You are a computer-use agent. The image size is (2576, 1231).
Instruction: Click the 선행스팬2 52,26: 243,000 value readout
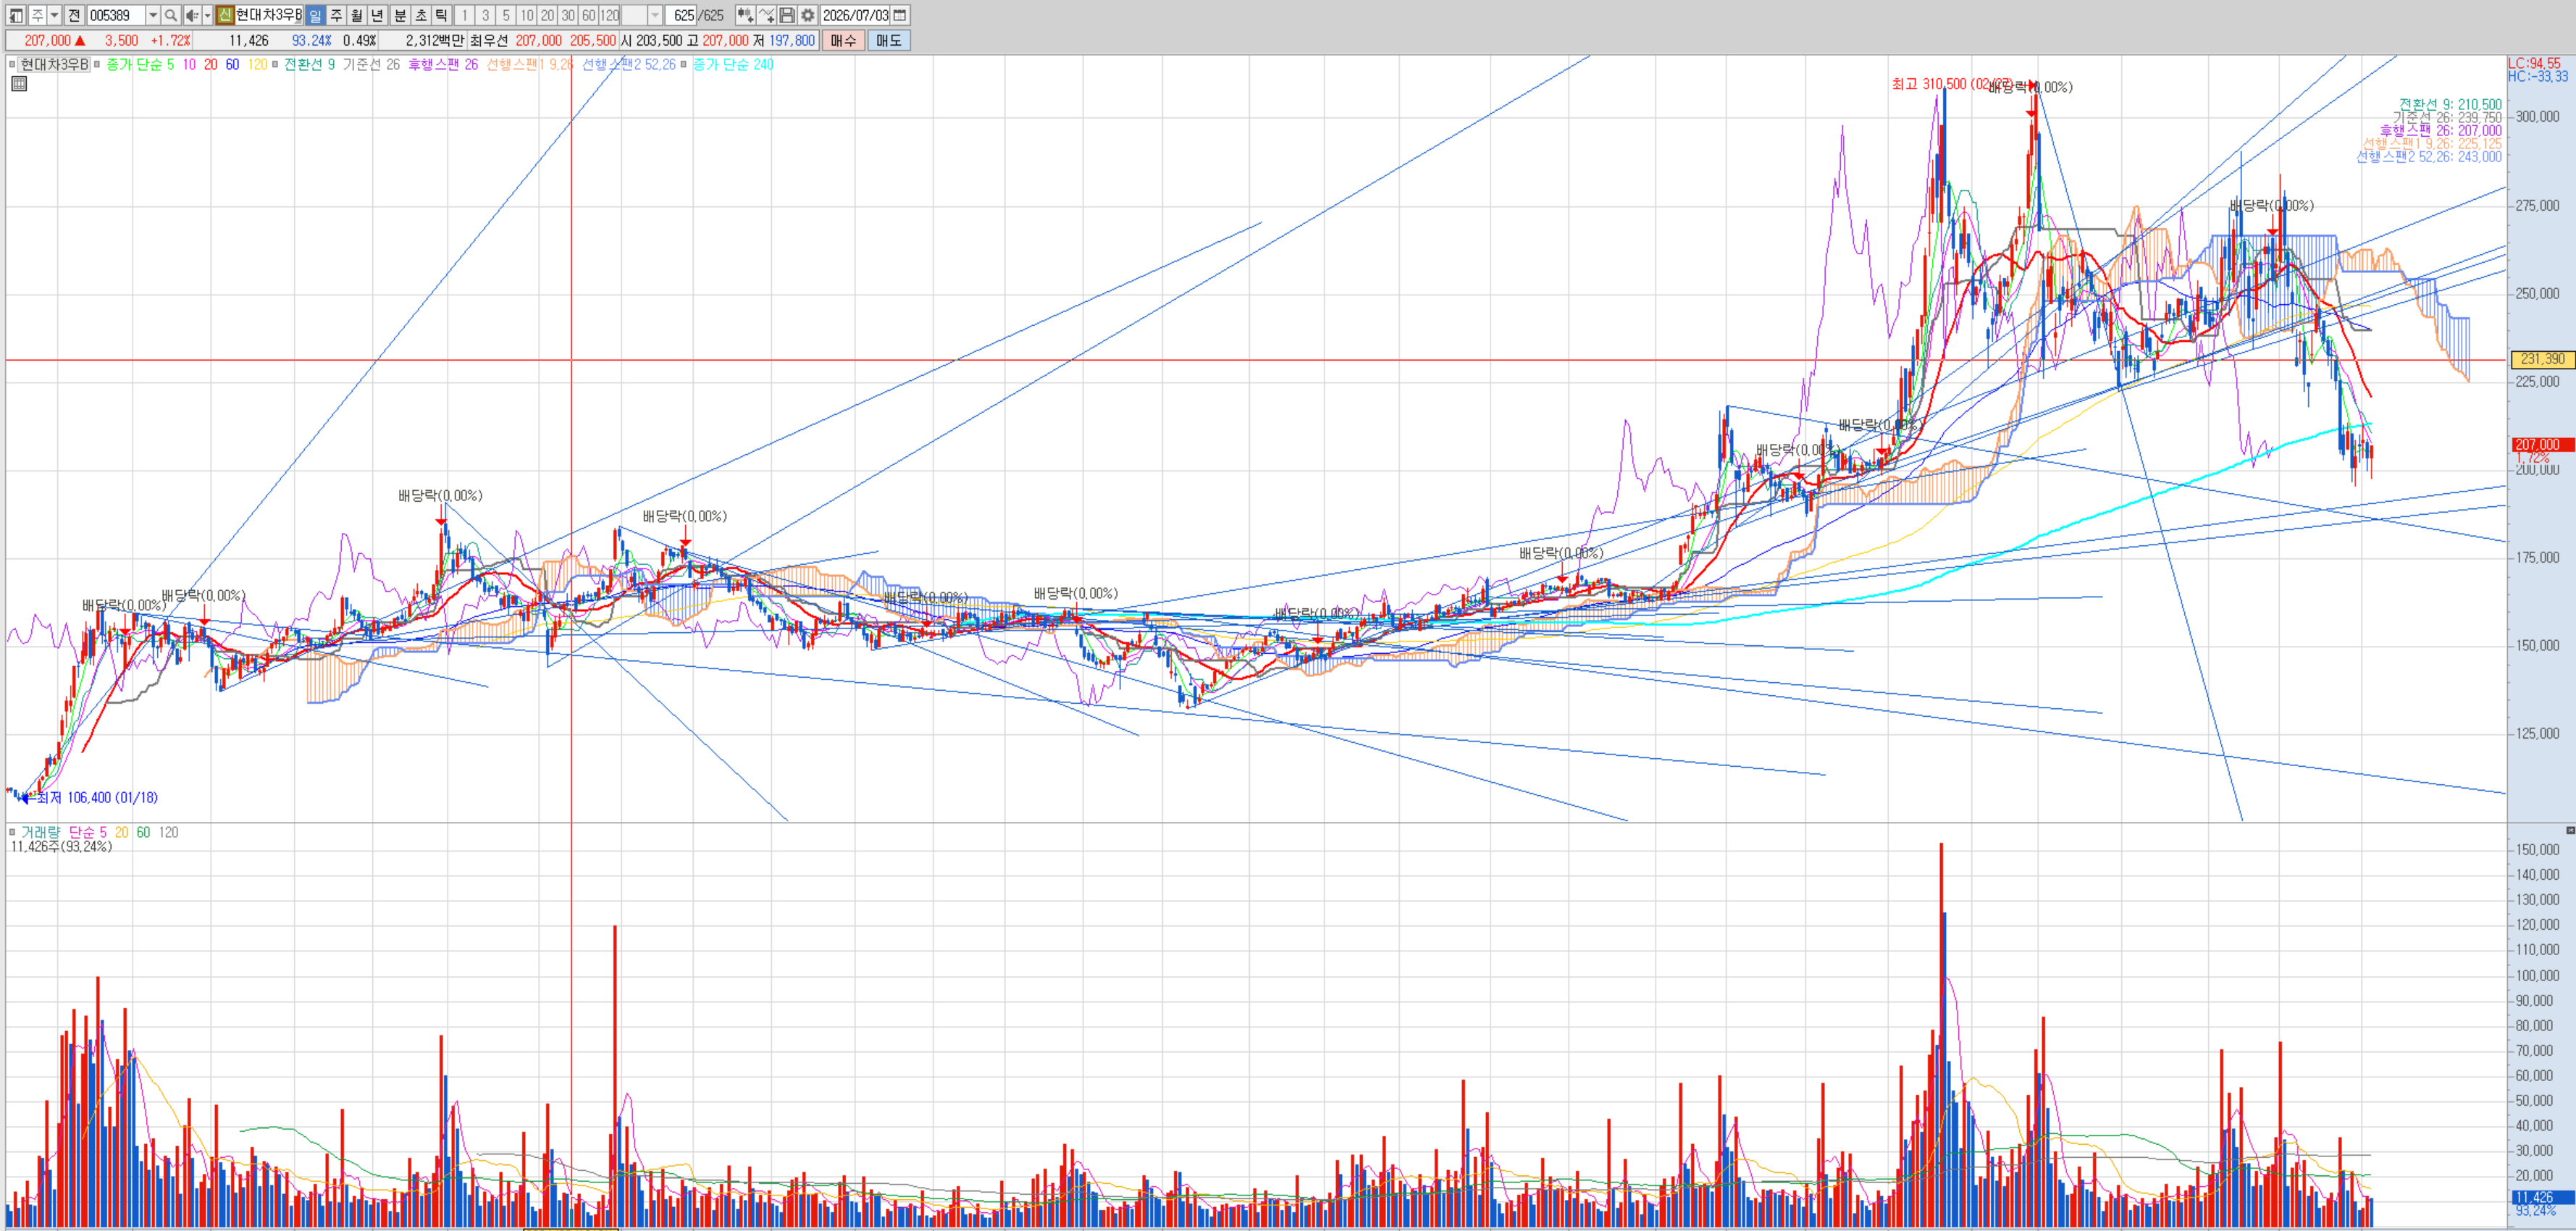click(2429, 156)
